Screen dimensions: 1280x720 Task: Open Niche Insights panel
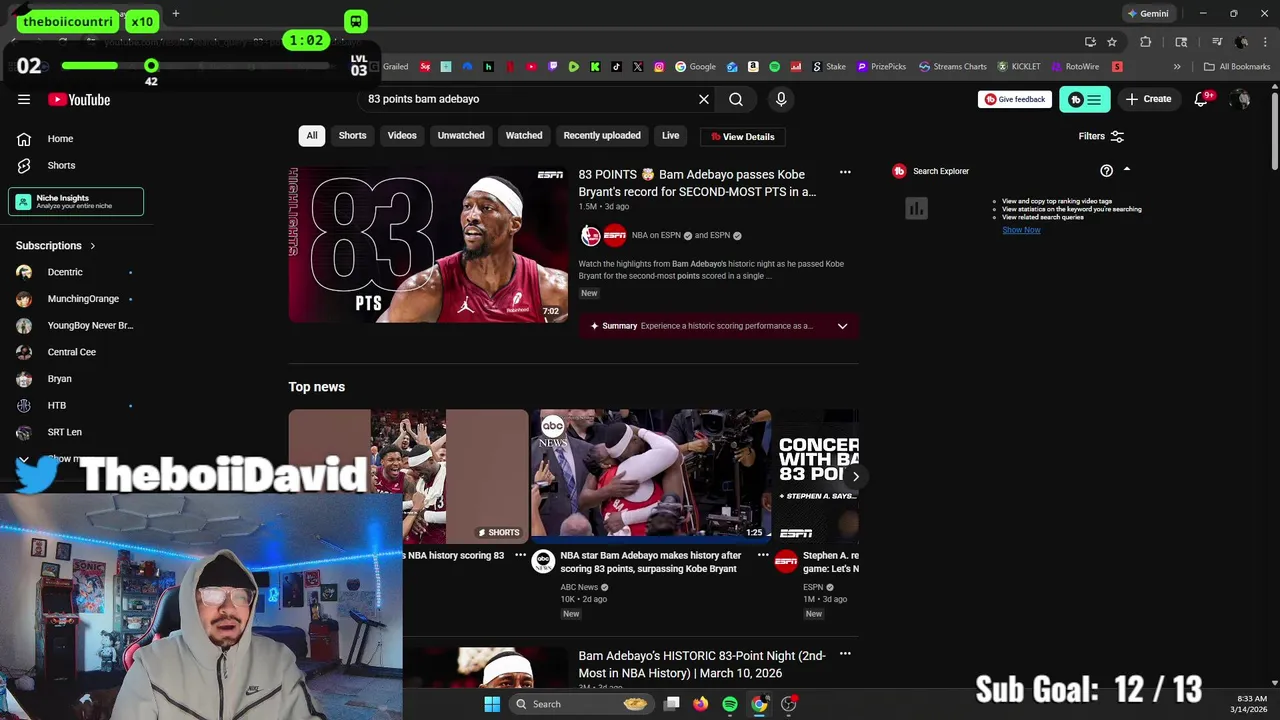(x=76, y=201)
